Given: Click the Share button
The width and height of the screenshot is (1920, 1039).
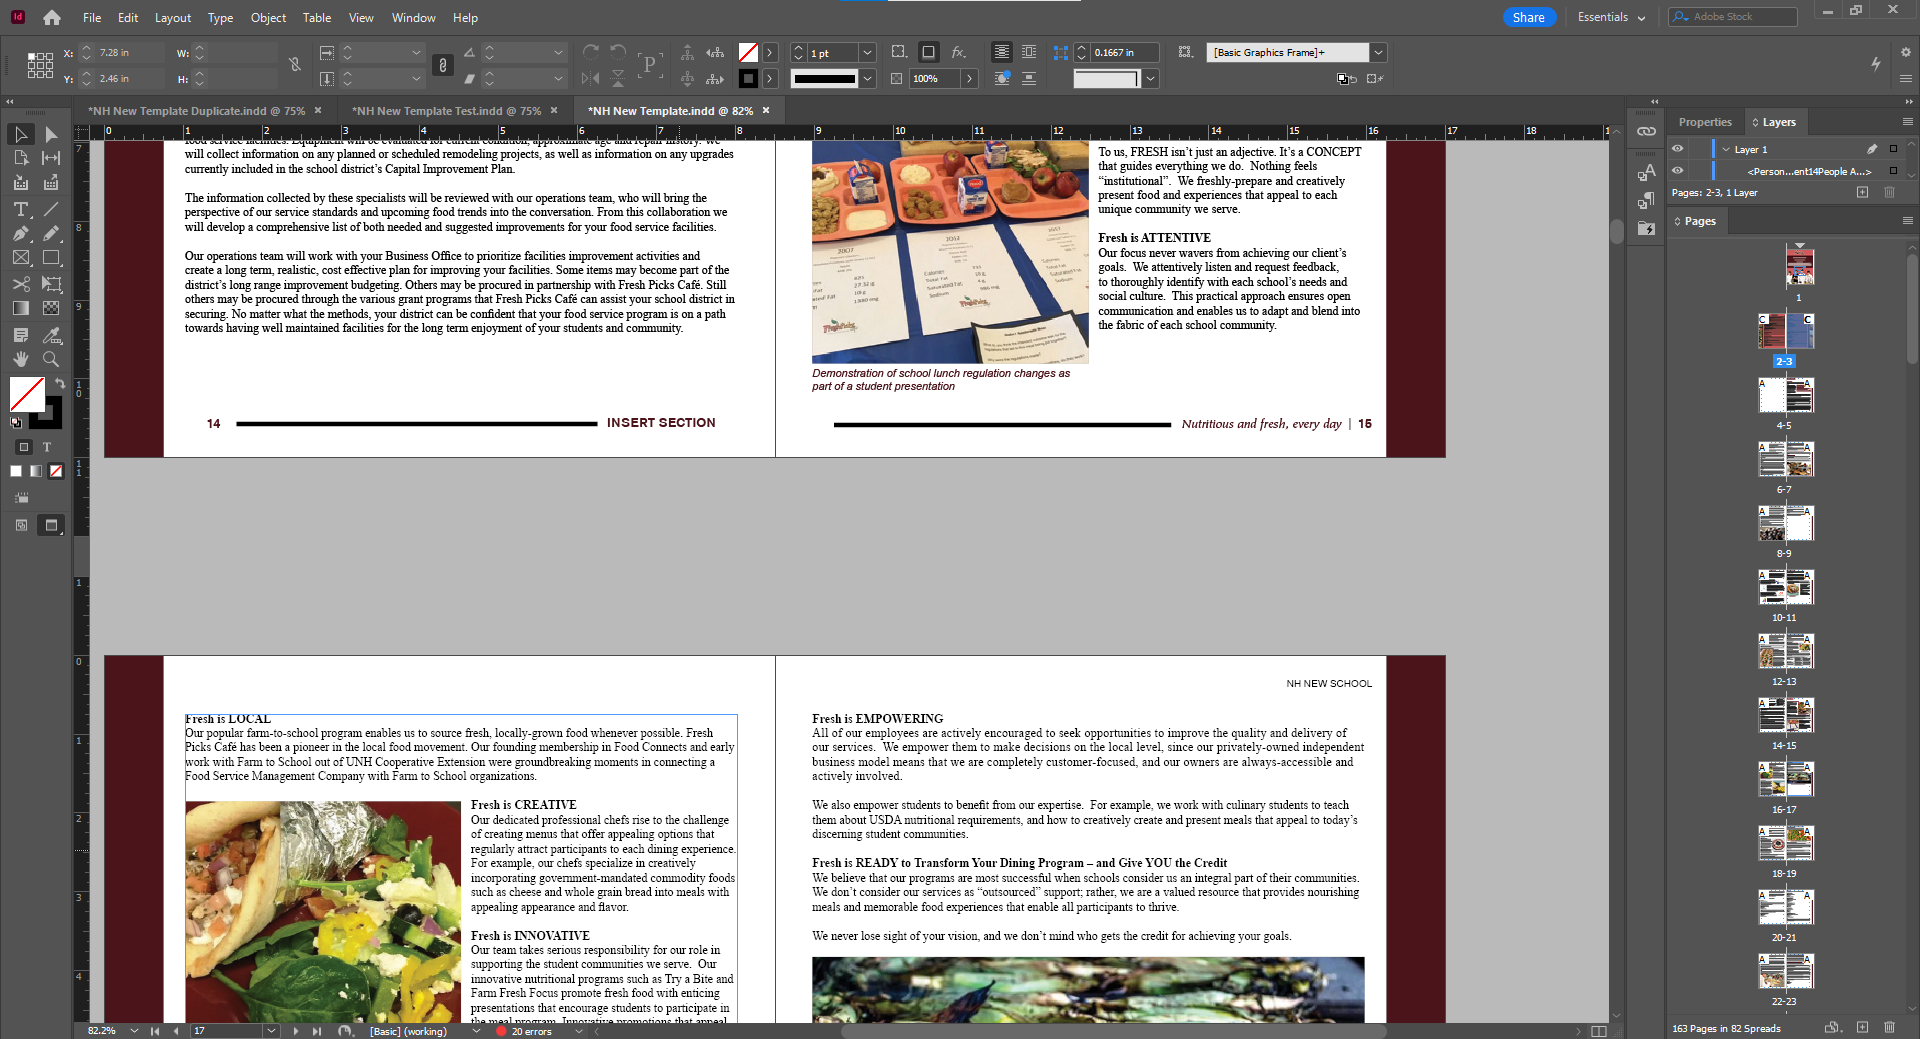Looking at the screenshot, I should 1528,17.
